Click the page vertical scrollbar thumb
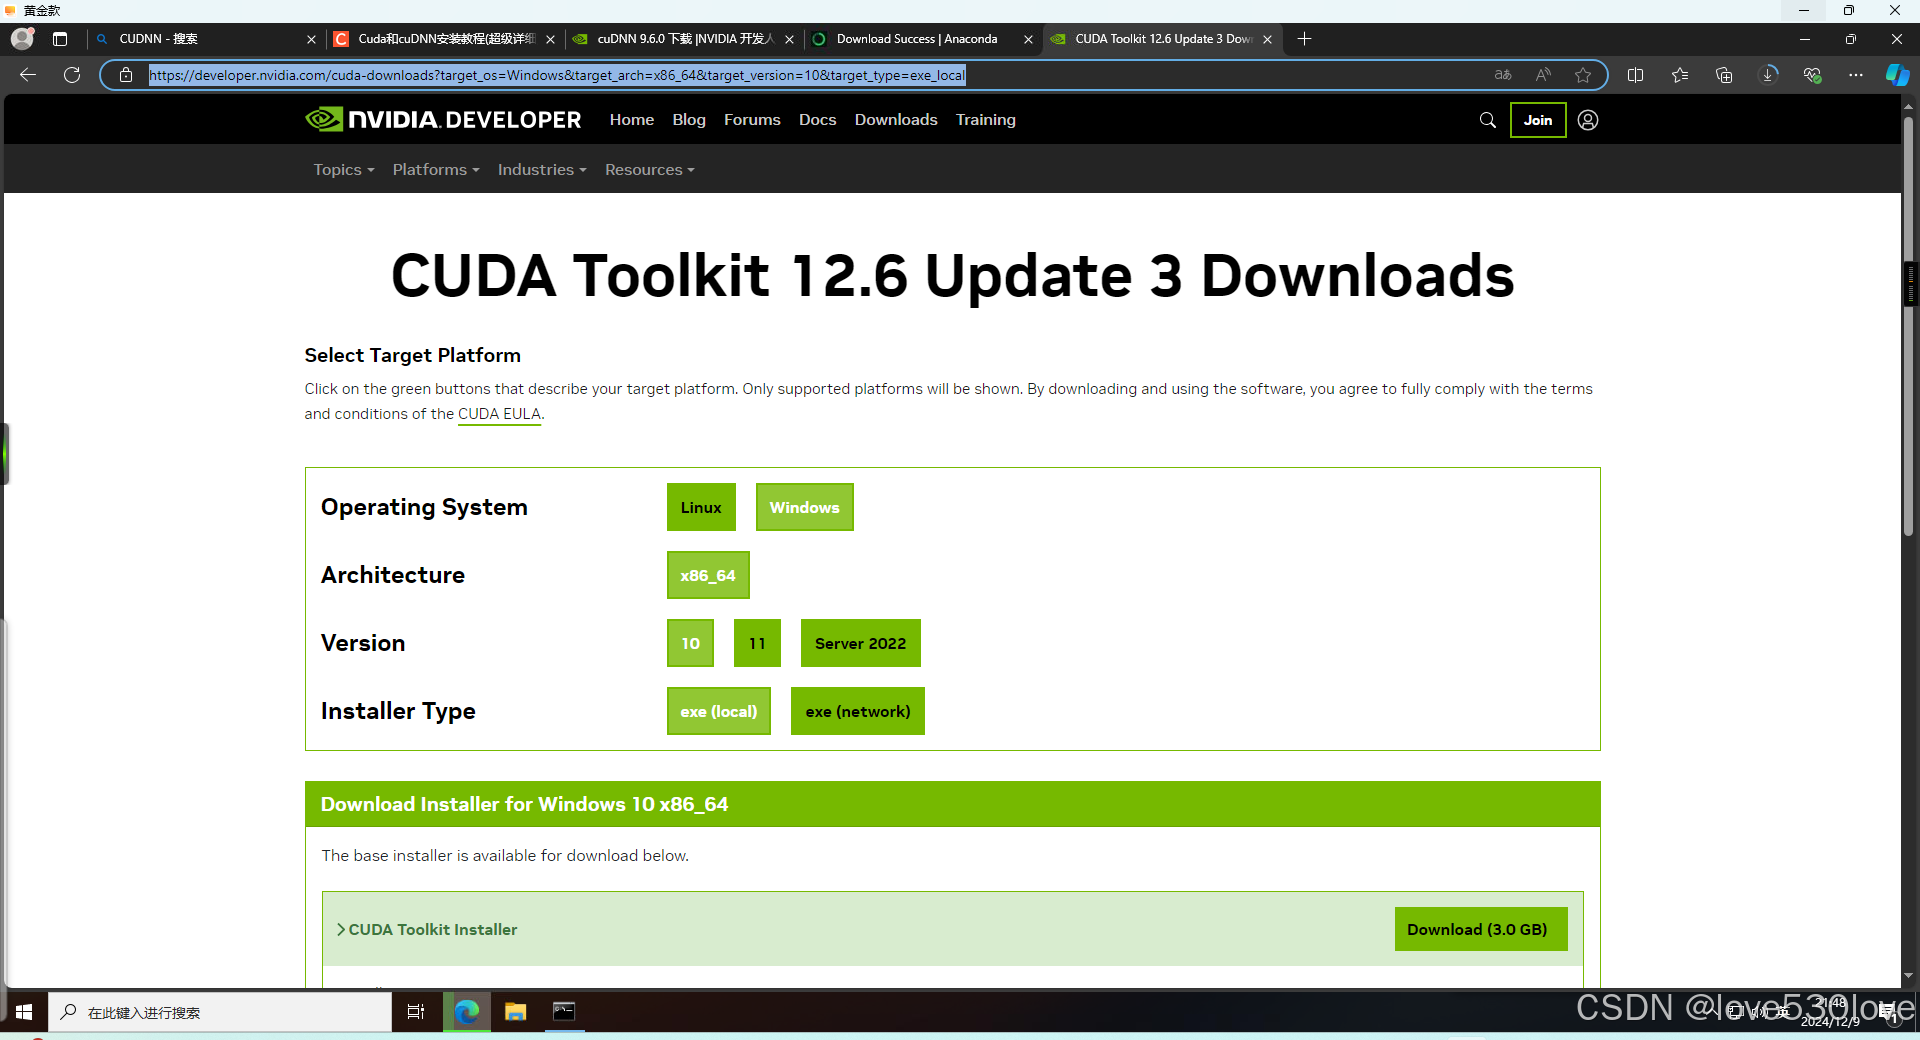 click(x=1909, y=325)
